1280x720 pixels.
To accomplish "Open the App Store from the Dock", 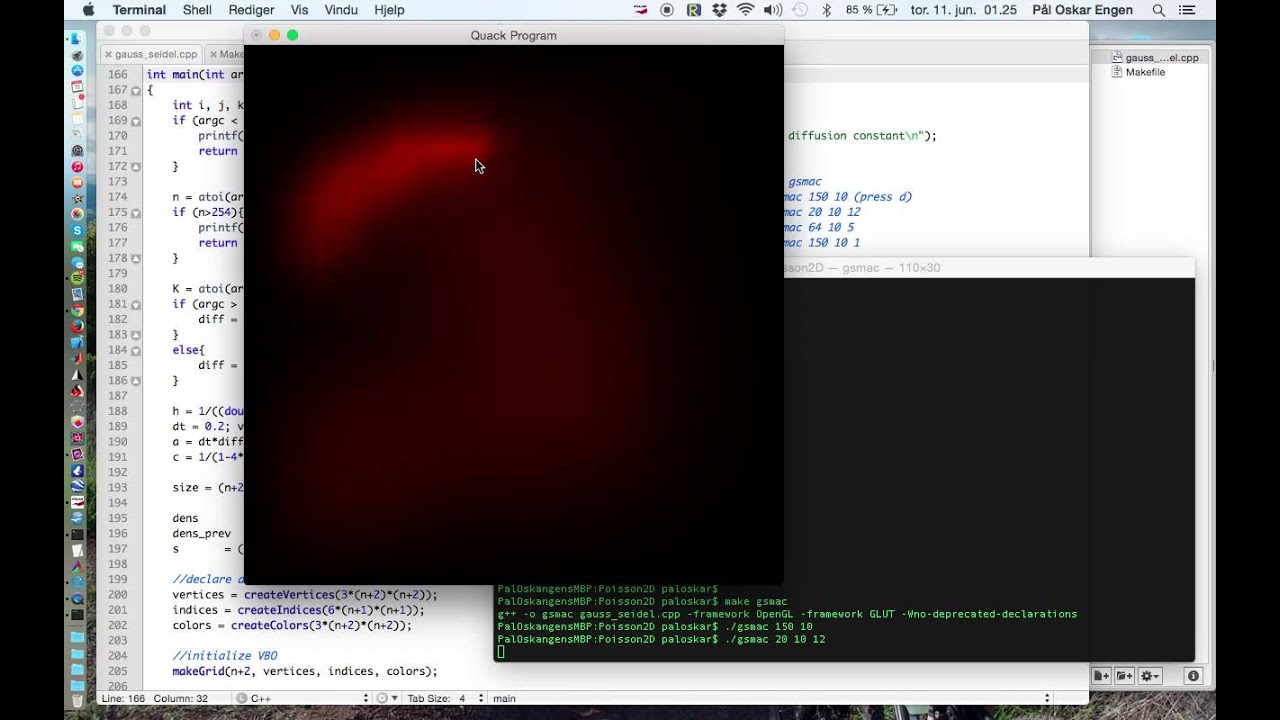I will tap(78, 70).
